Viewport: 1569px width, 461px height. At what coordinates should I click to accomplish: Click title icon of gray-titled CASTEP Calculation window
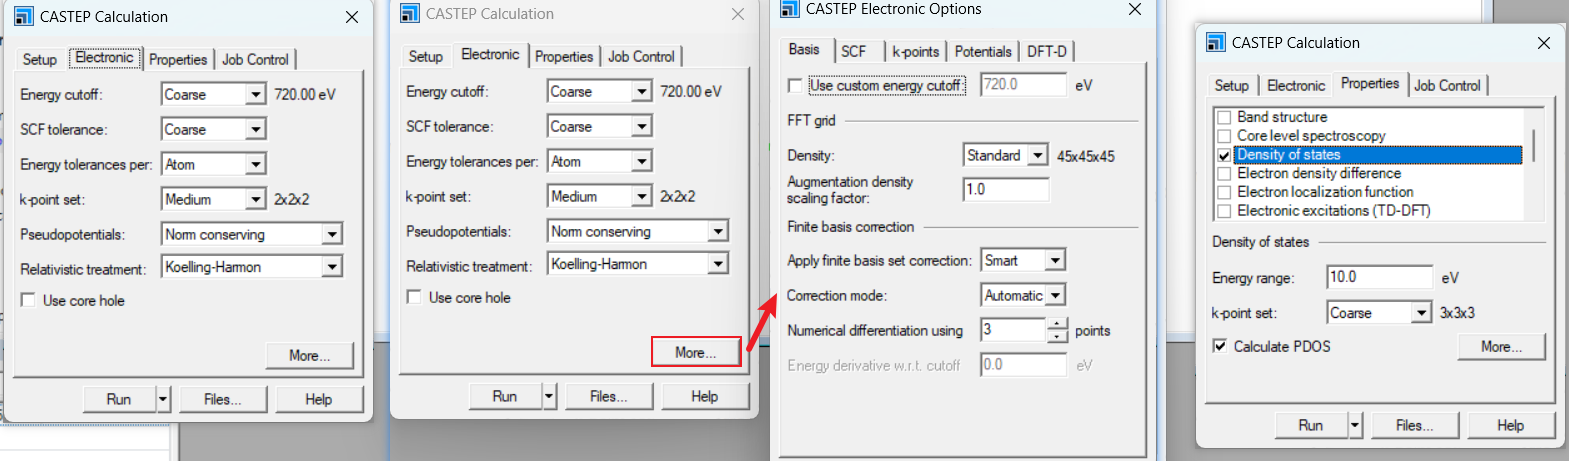(409, 13)
